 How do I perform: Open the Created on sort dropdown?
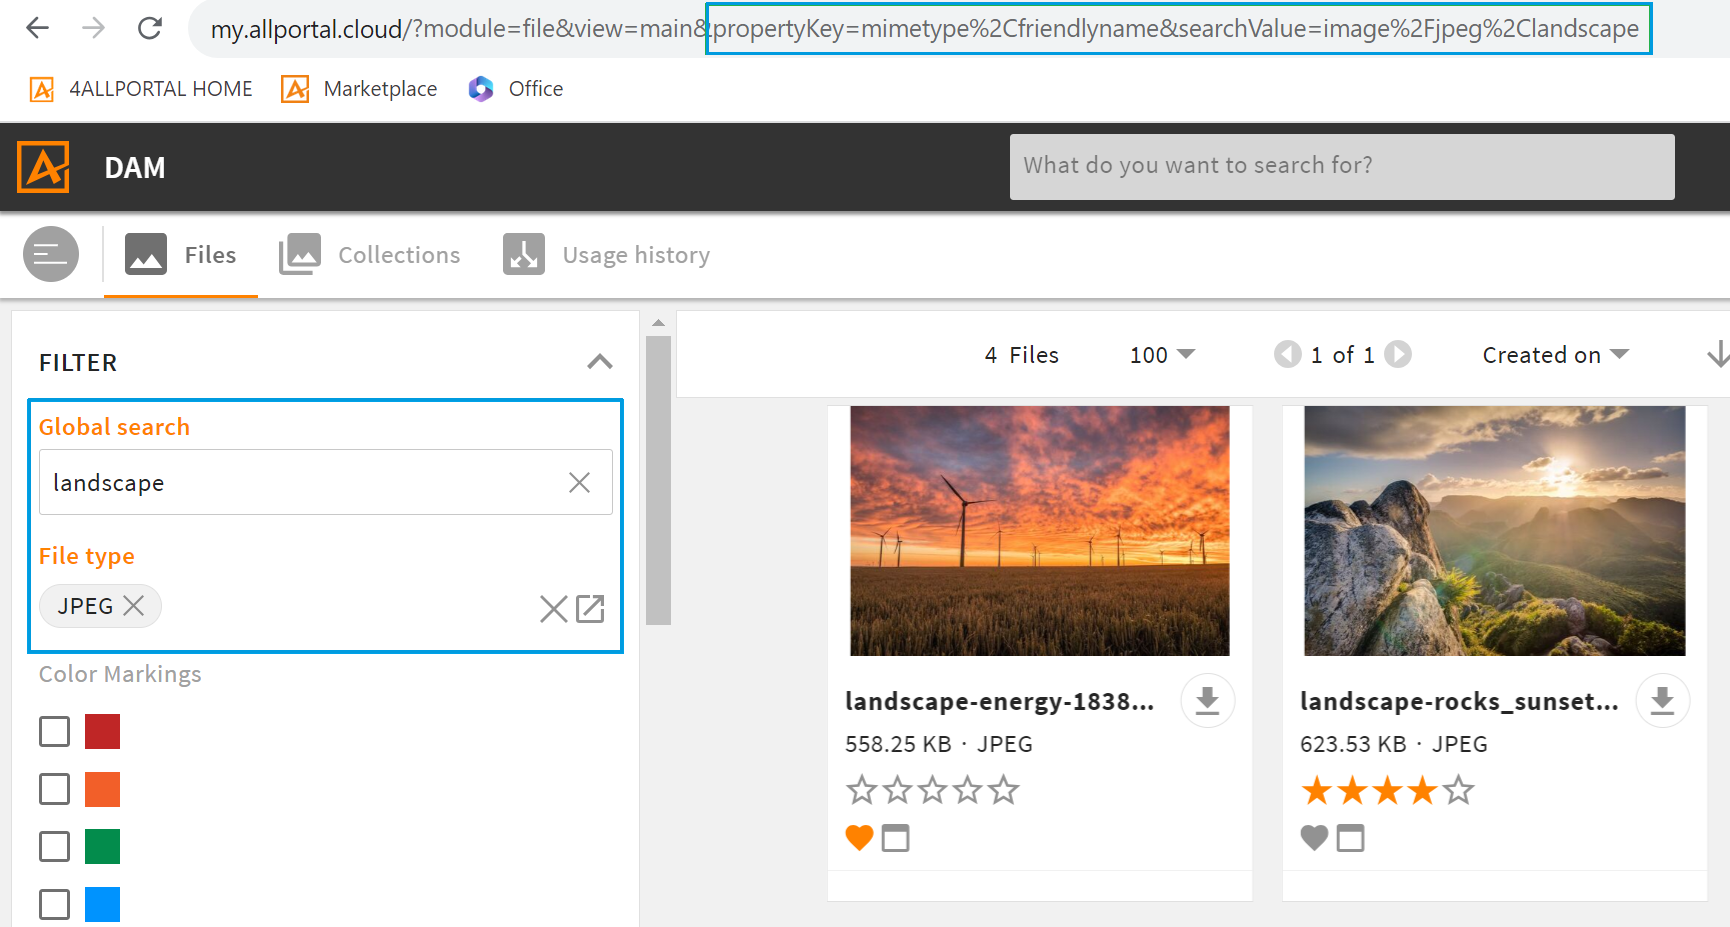pos(1555,355)
